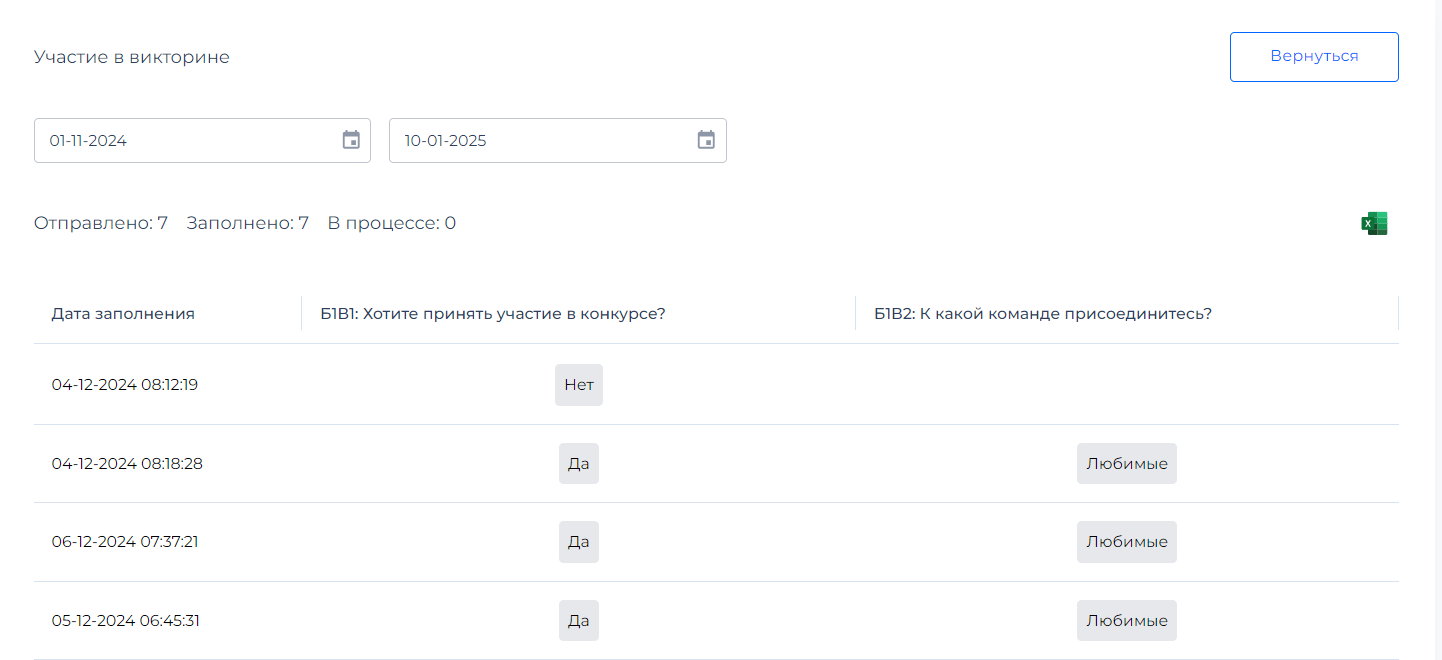
Task: Open the calendar picker for the start date
Action: 351,140
